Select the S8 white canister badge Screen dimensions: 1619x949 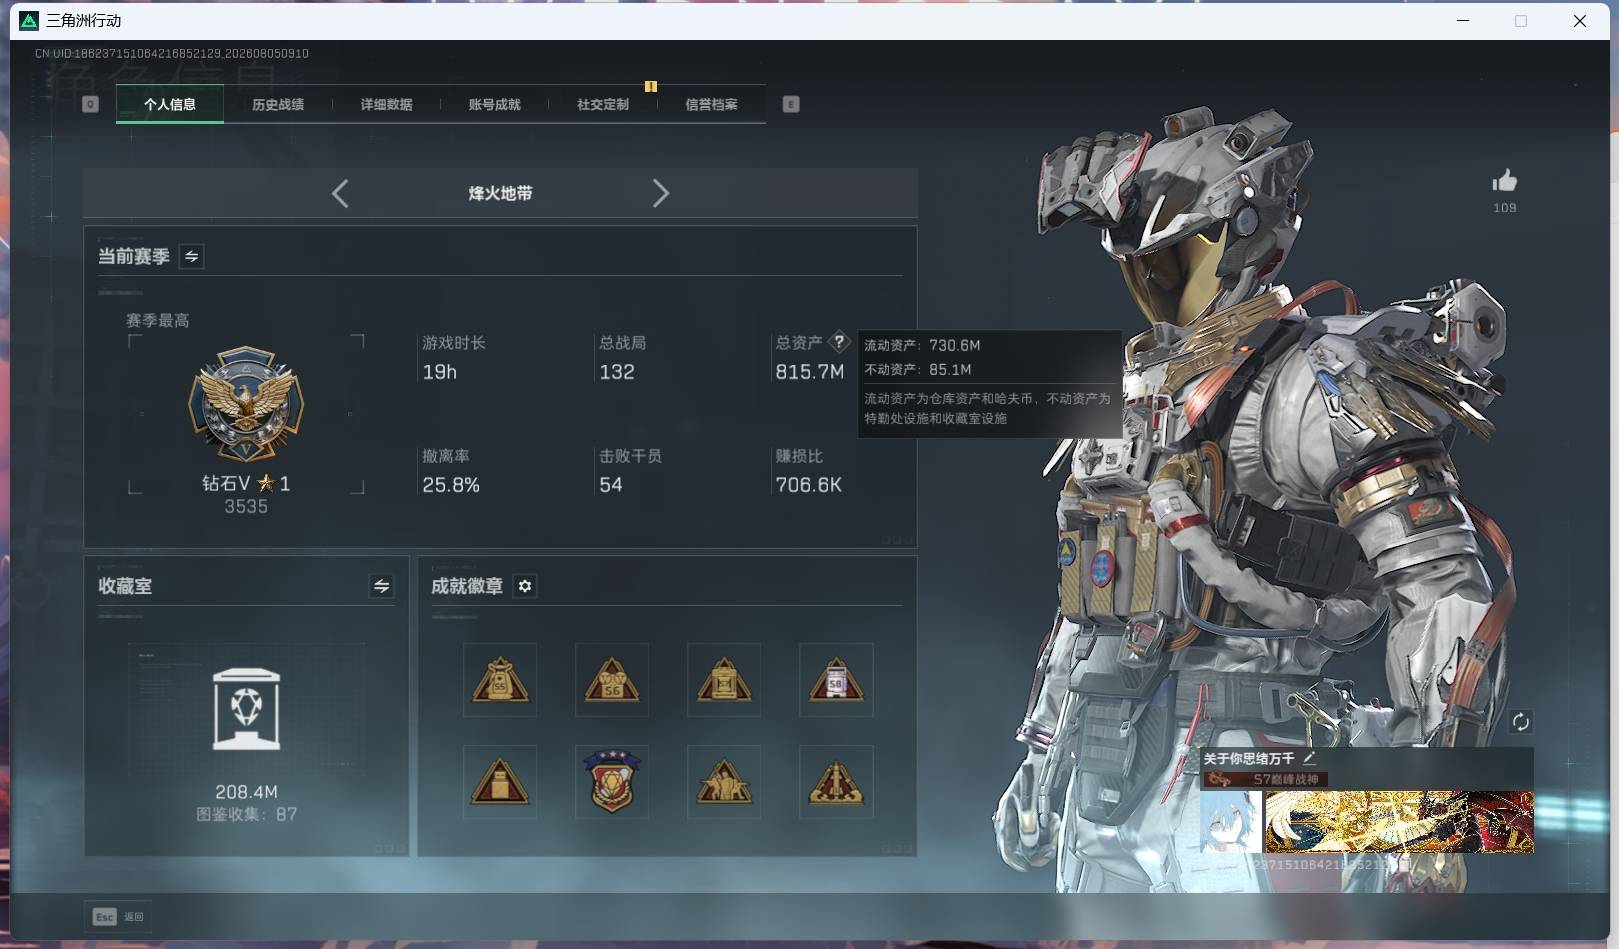(836, 680)
